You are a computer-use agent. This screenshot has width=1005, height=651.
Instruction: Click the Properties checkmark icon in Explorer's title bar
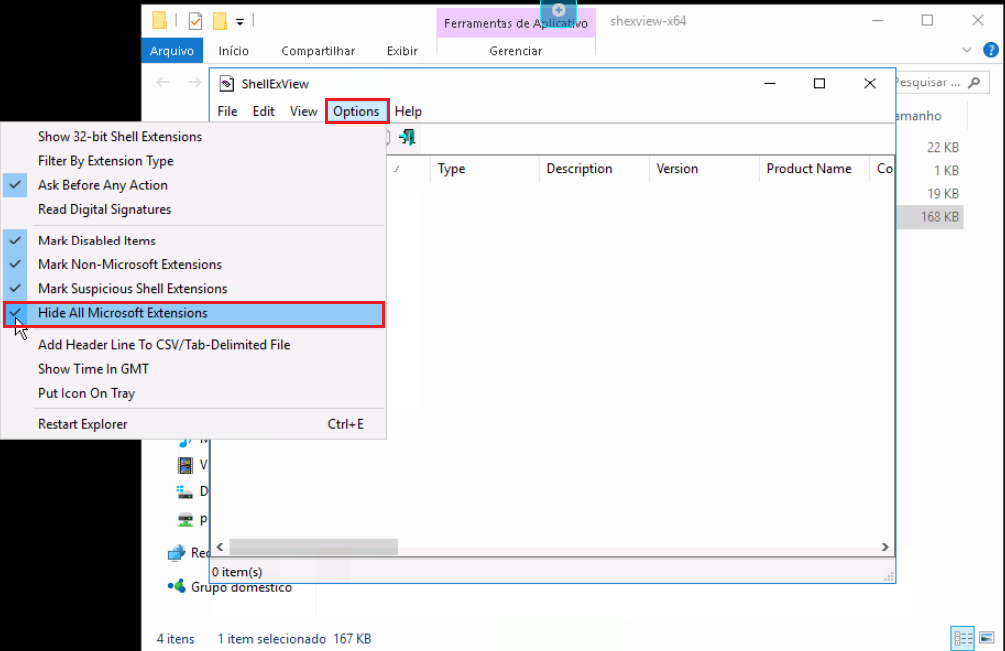coord(195,21)
